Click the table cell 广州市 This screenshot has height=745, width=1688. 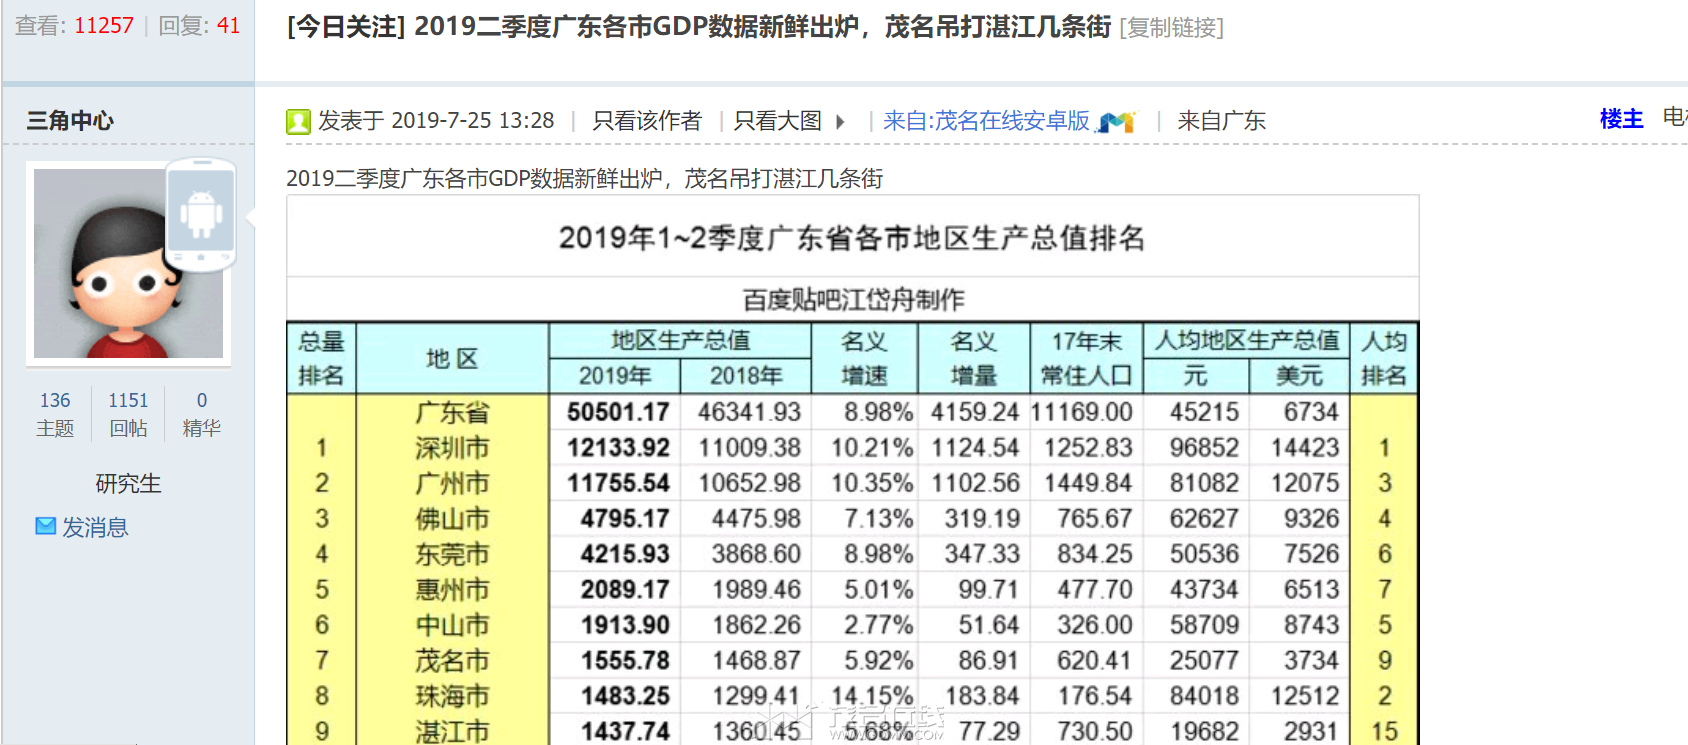(452, 484)
